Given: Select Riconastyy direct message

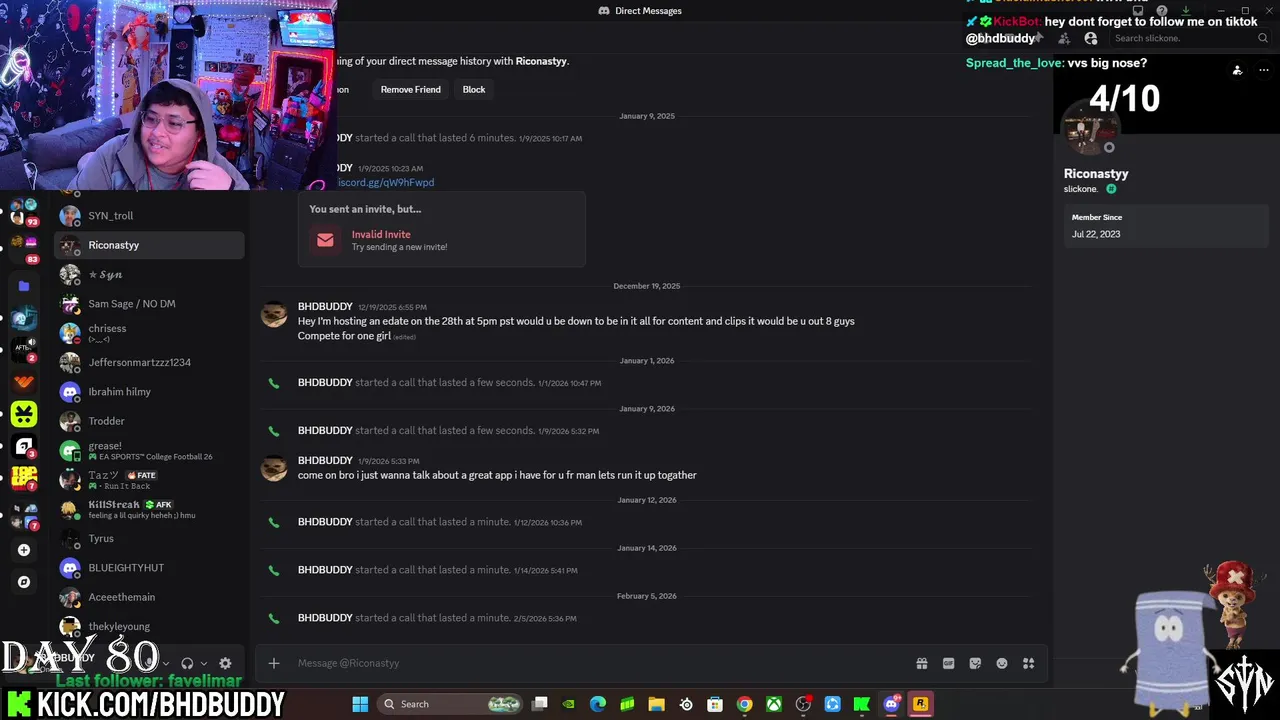Looking at the screenshot, I should (x=149, y=245).
